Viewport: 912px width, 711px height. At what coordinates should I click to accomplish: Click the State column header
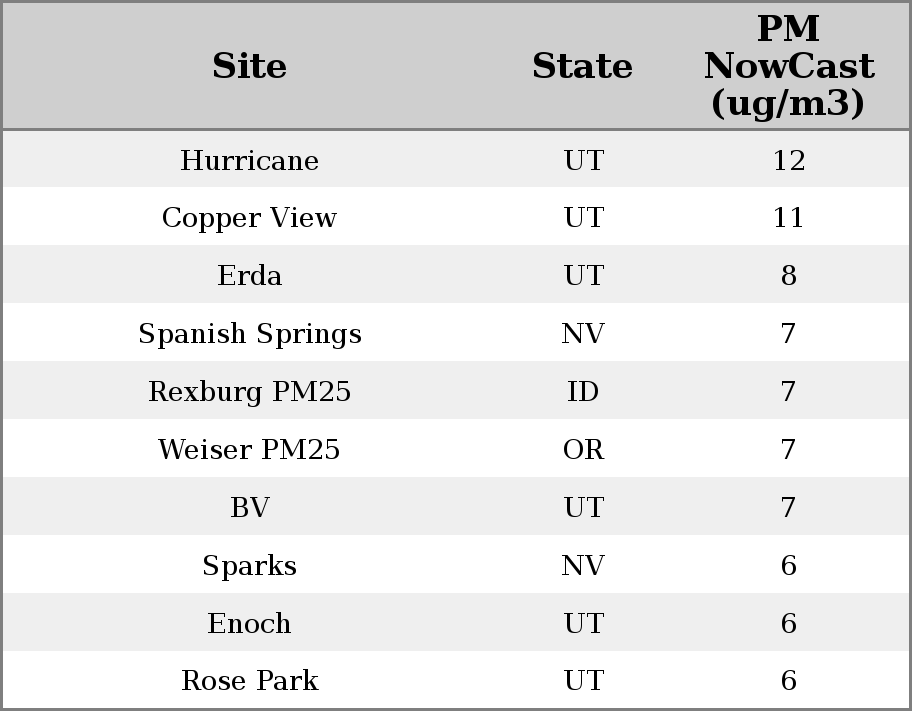582,66
